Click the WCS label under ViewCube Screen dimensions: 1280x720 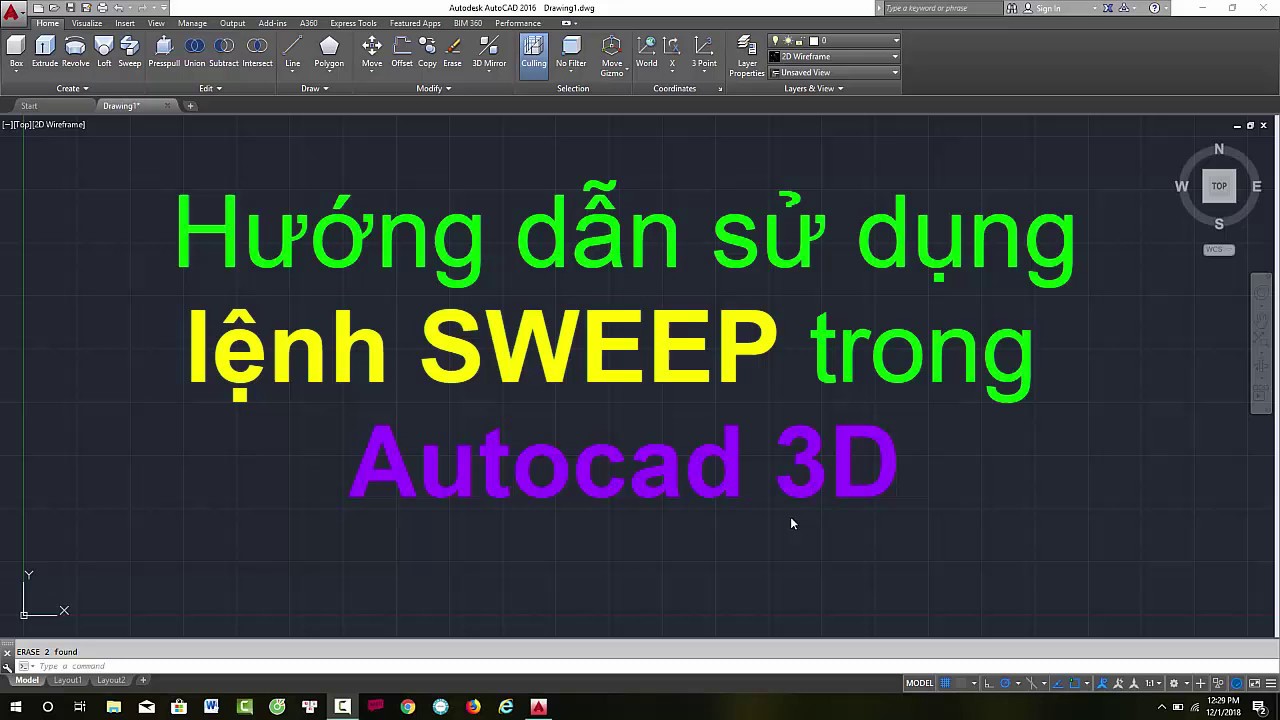[1218, 250]
